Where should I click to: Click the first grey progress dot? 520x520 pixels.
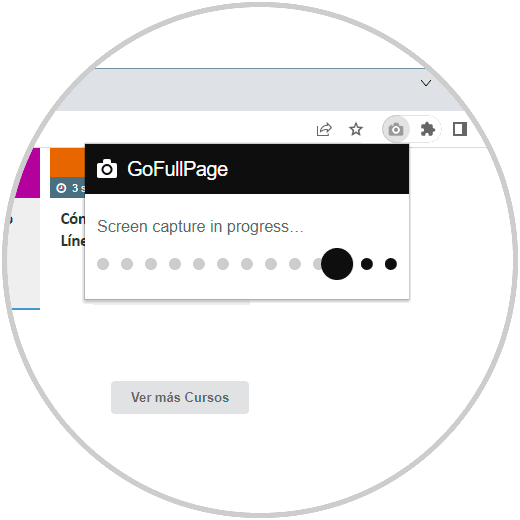pos(103,264)
